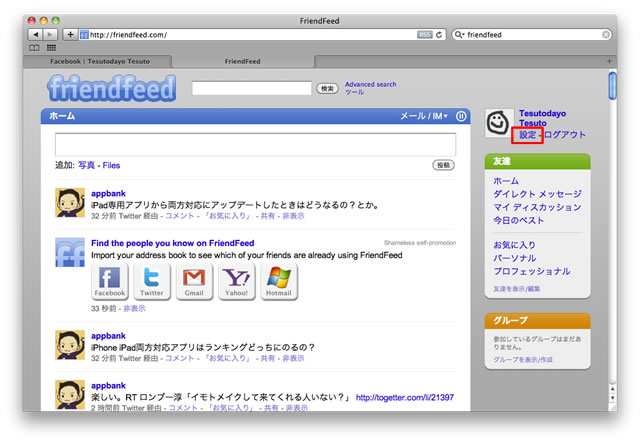Open Advanced search link
The image size is (640, 443).
(x=371, y=84)
